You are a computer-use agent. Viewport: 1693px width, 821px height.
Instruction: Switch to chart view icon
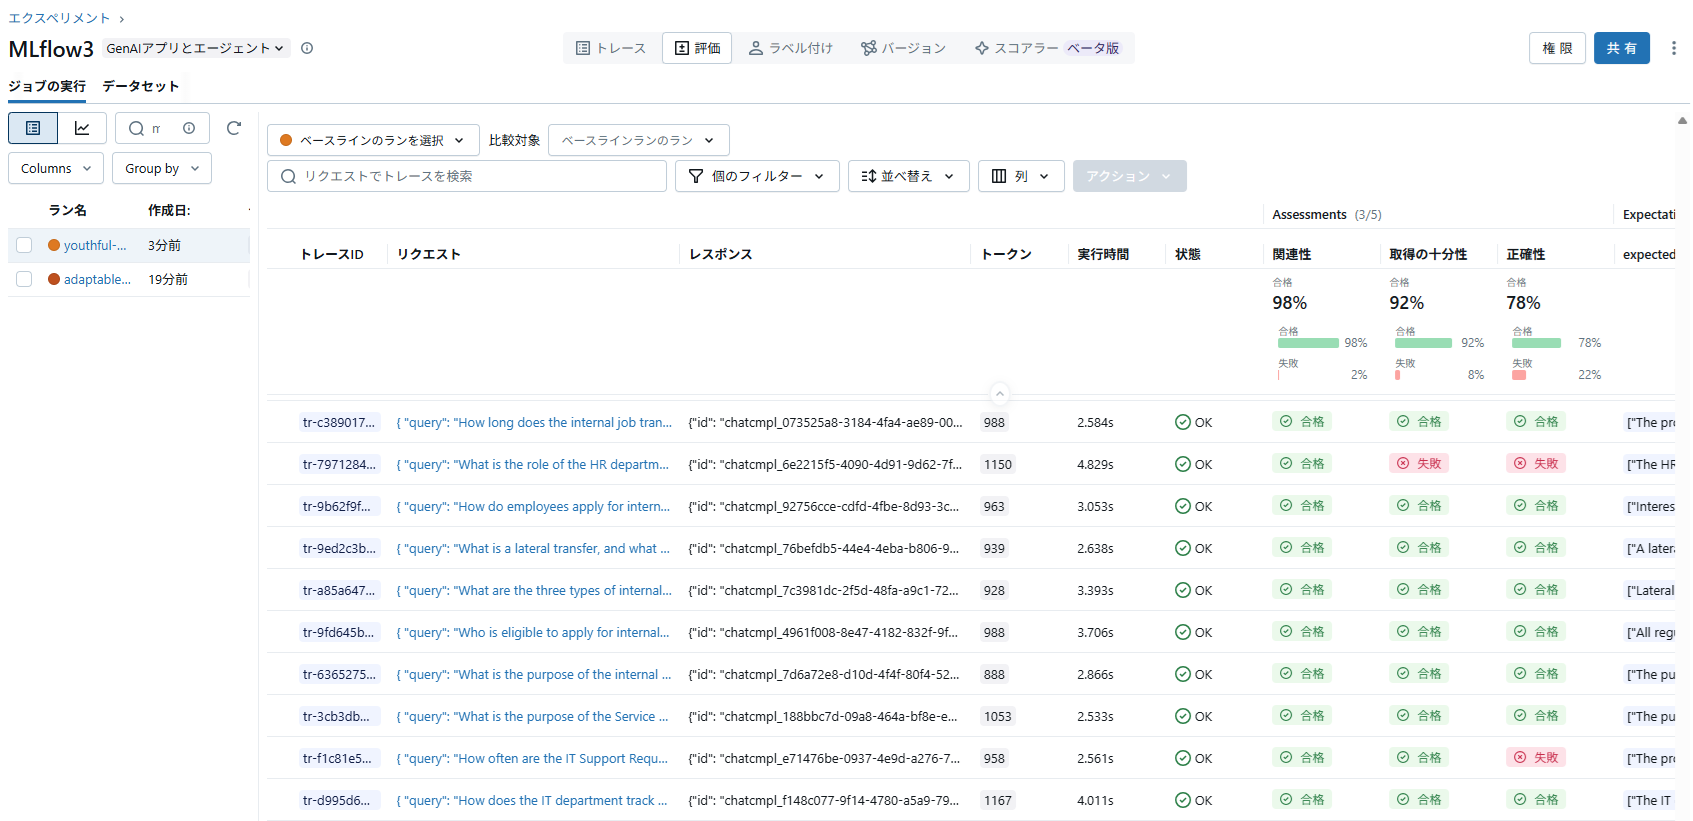coord(82,128)
